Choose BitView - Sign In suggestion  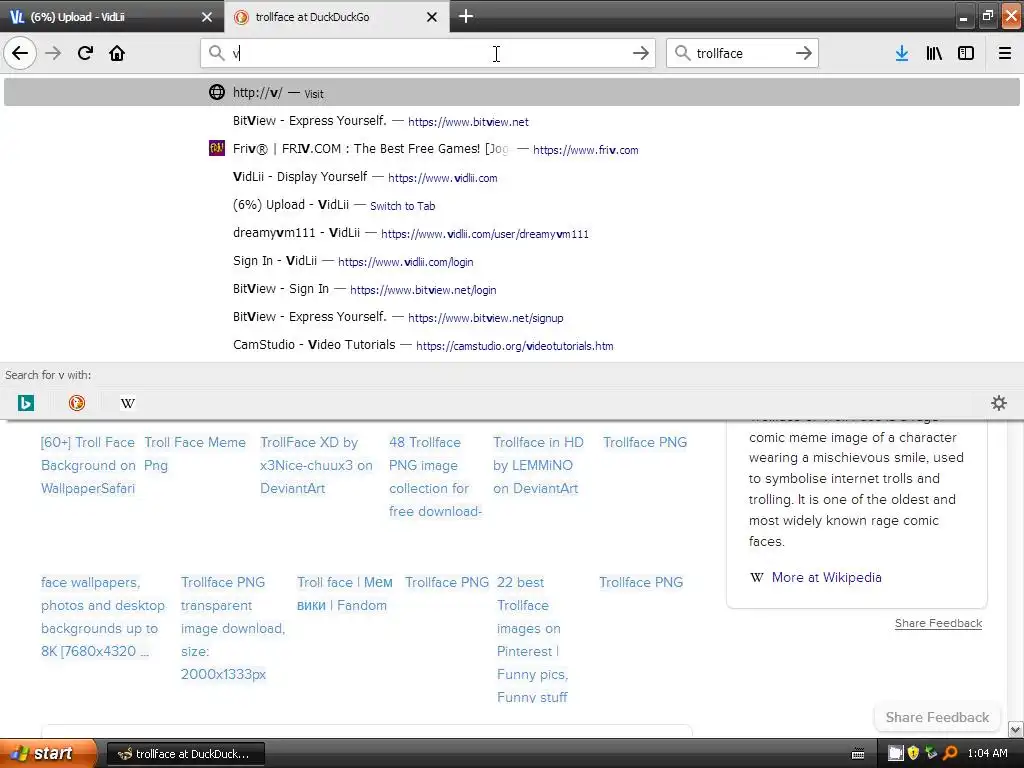[511, 289]
